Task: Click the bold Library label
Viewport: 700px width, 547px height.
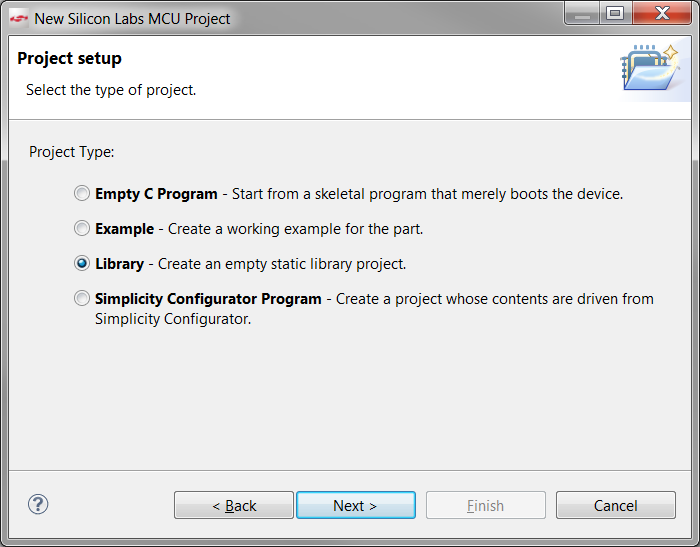Action: [x=119, y=264]
